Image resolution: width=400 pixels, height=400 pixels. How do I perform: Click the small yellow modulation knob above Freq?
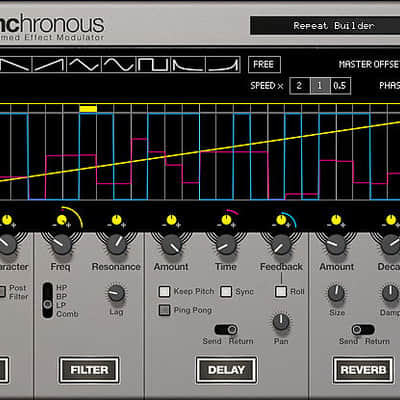coord(61,220)
